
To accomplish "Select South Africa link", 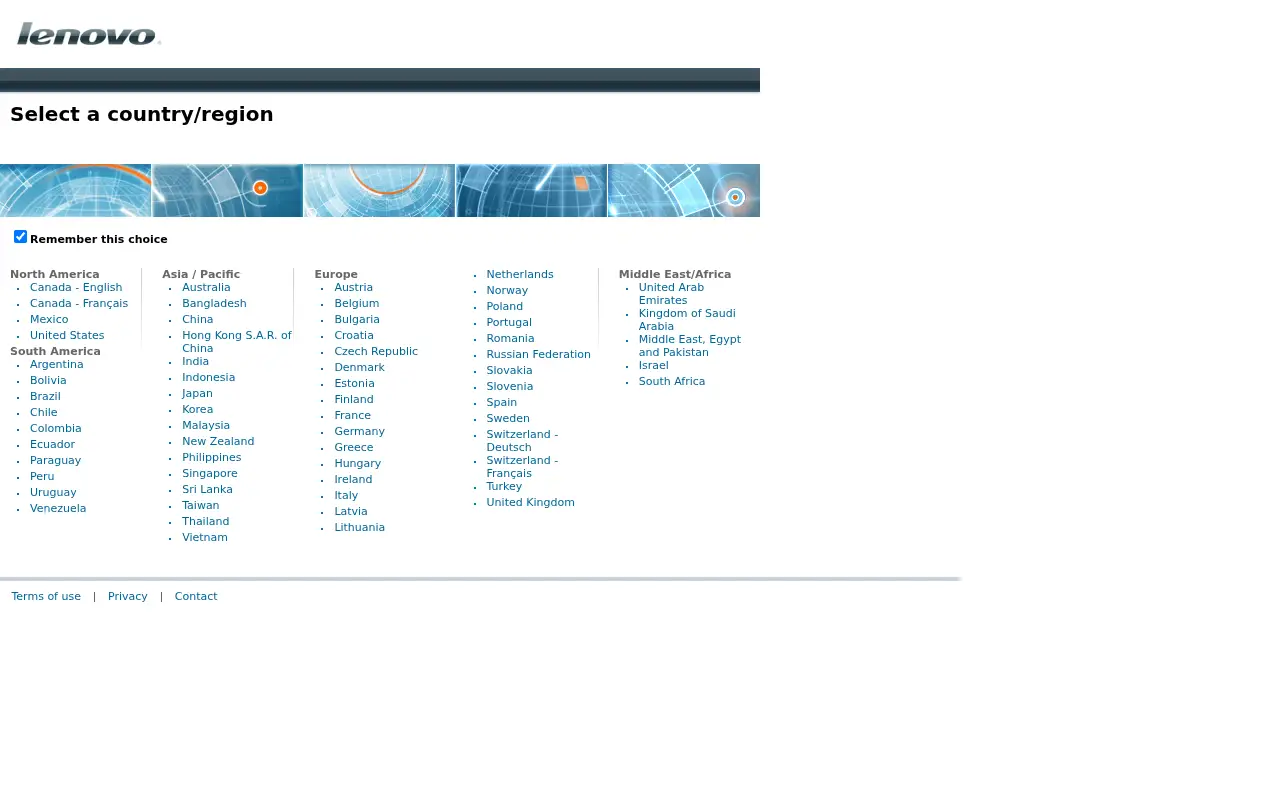I will click(672, 382).
